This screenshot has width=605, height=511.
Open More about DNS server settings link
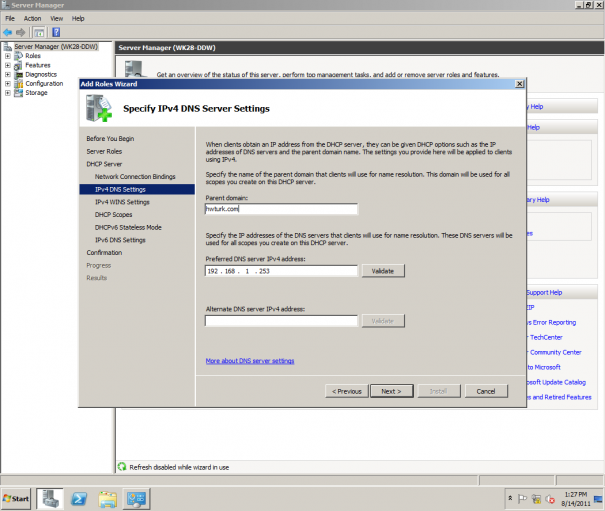coord(250,361)
